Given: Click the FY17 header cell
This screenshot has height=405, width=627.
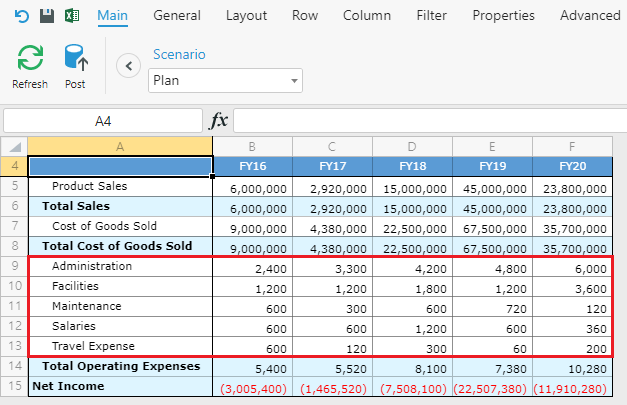Looking at the screenshot, I should 332,166.
